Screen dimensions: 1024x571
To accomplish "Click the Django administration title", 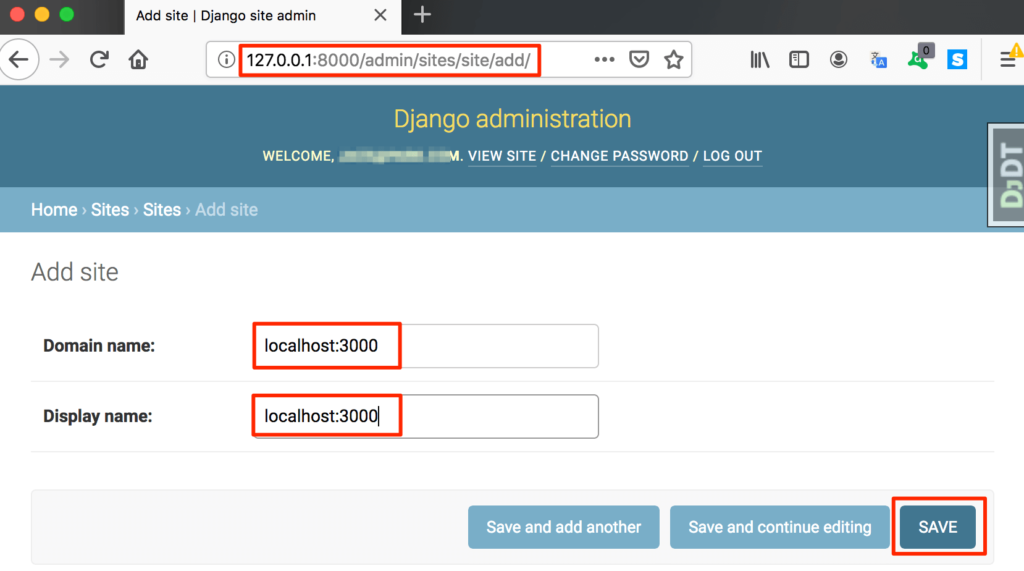I will click(513, 119).
